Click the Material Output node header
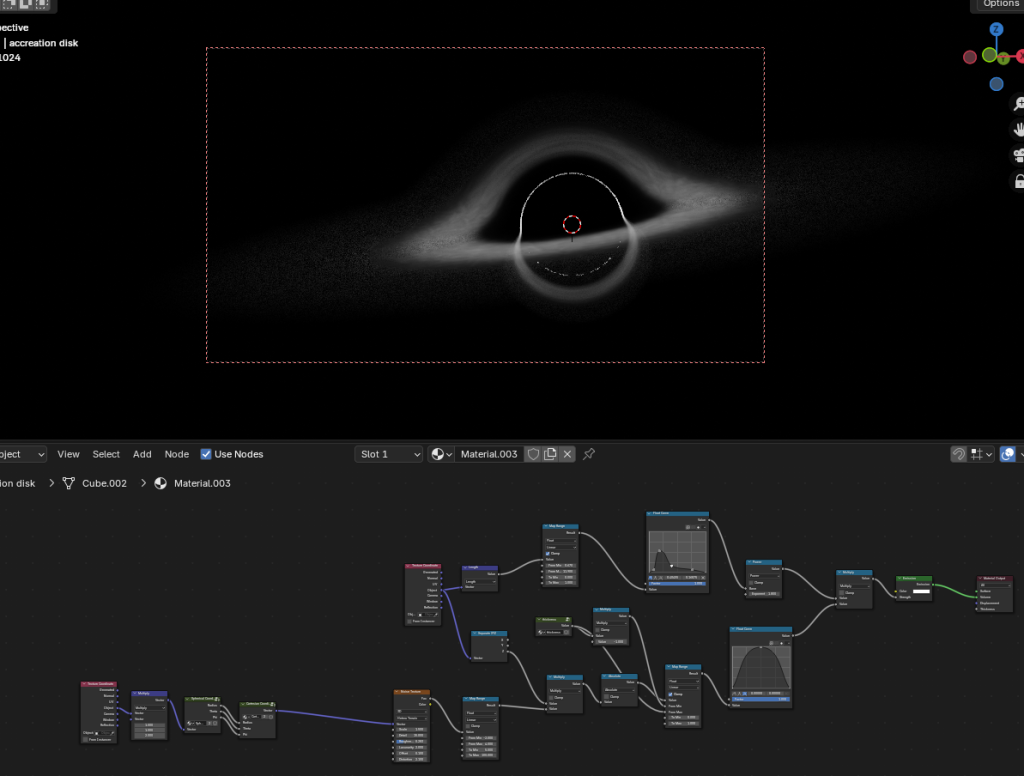 pyautogui.click(x=995, y=578)
